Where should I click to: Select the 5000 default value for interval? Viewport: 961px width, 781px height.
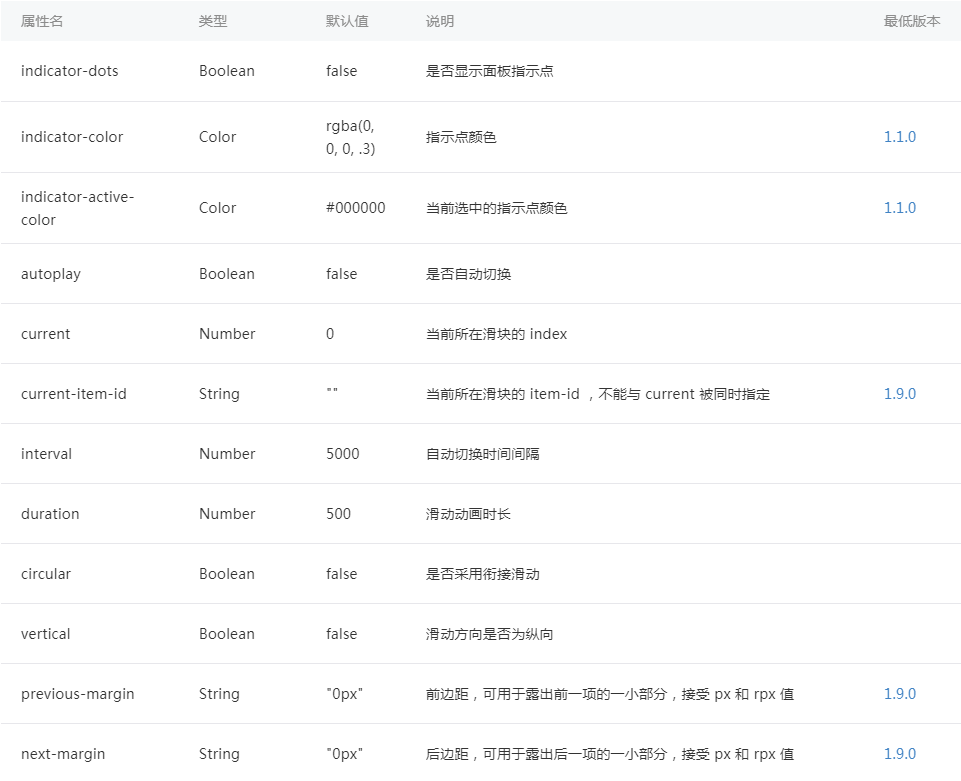tap(343, 454)
